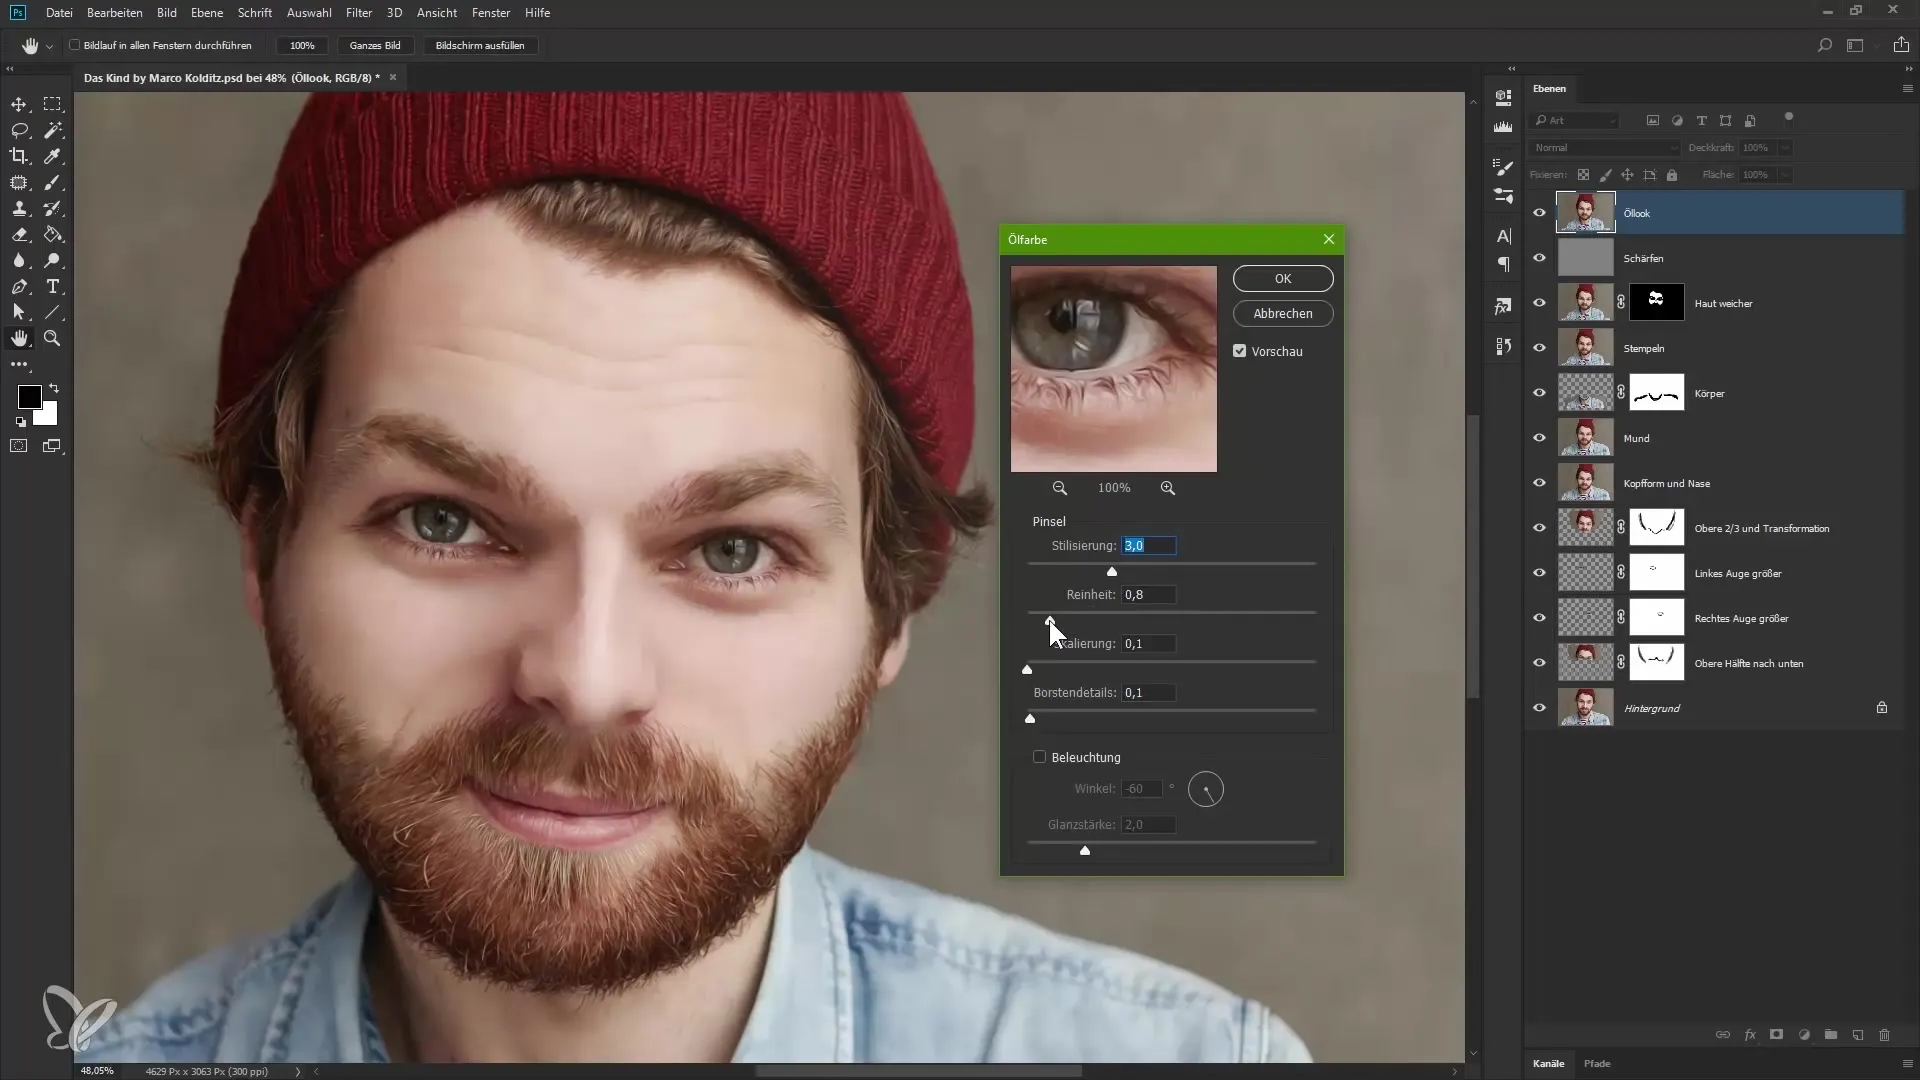The height and width of the screenshot is (1080, 1920).
Task: Select the Lasso tool
Action: (19, 130)
